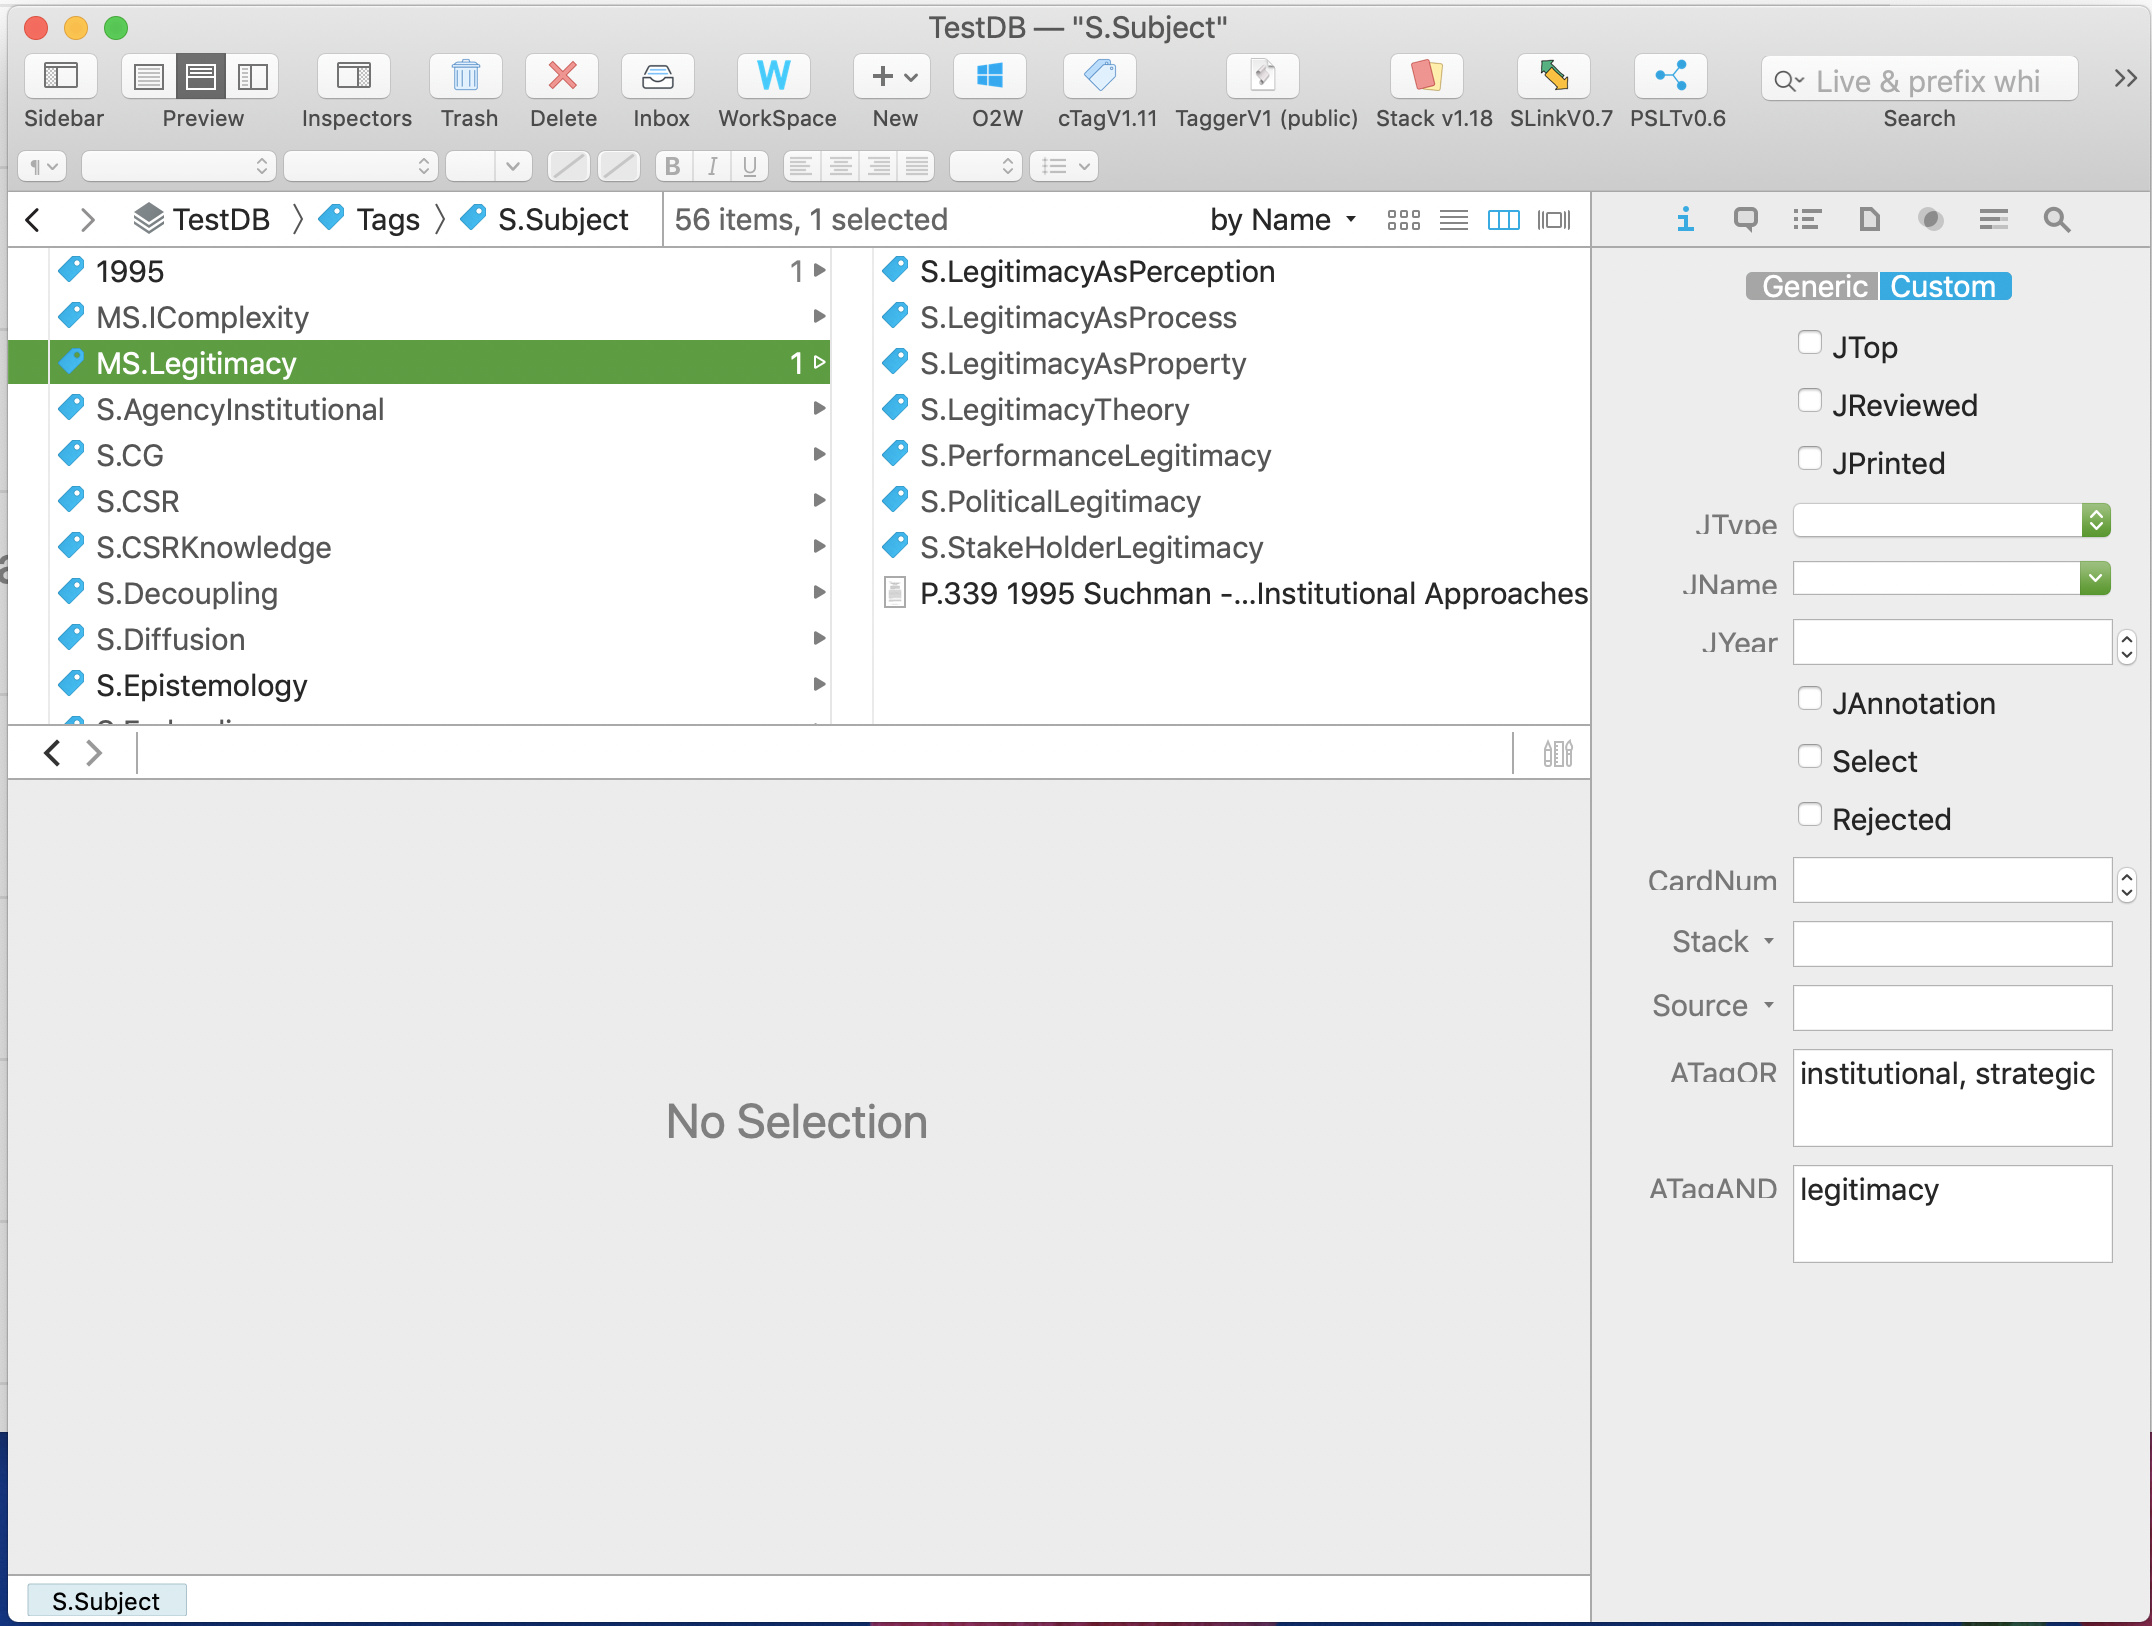2152x1626 pixels.
Task: Select the S.LegitimacyTheory tag
Action: tap(1054, 410)
